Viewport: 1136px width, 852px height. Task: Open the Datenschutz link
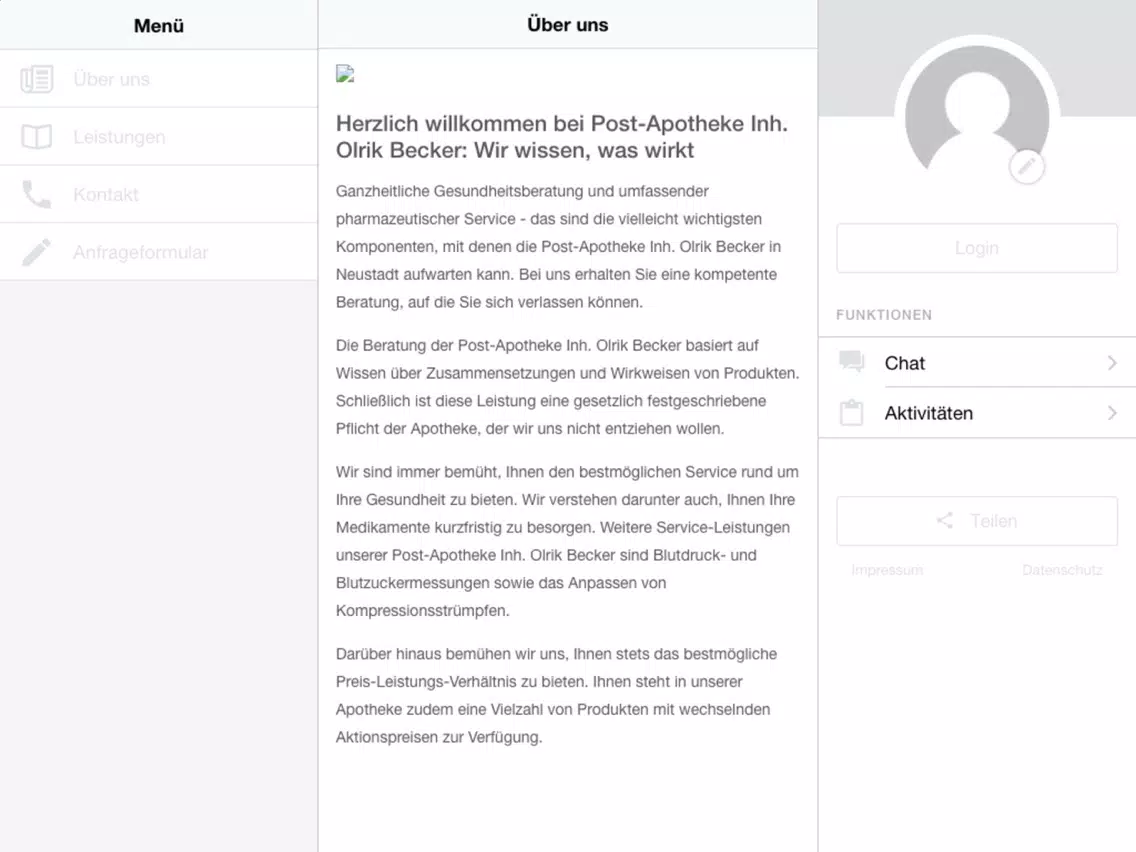click(x=1062, y=570)
